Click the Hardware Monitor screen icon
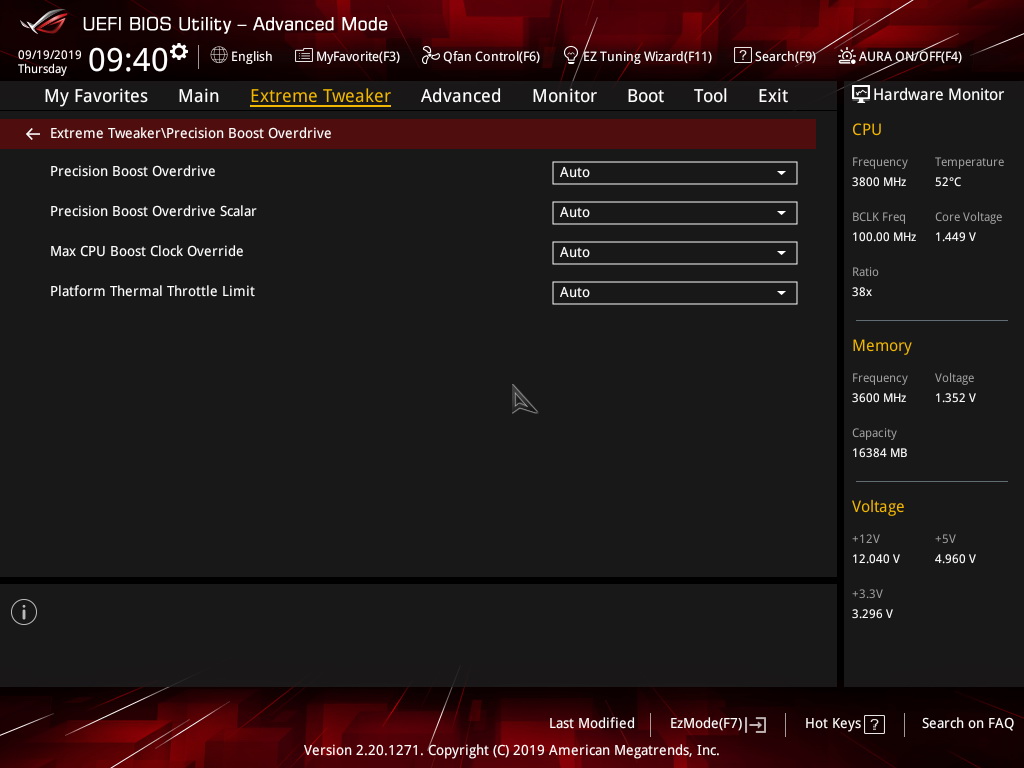The width and height of the screenshot is (1024, 768). [861, 95]
